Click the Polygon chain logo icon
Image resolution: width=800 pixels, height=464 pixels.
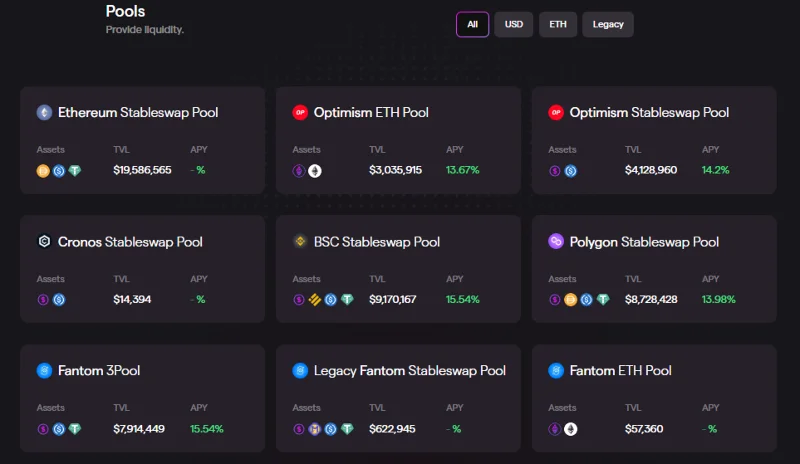tap(556, 240)
